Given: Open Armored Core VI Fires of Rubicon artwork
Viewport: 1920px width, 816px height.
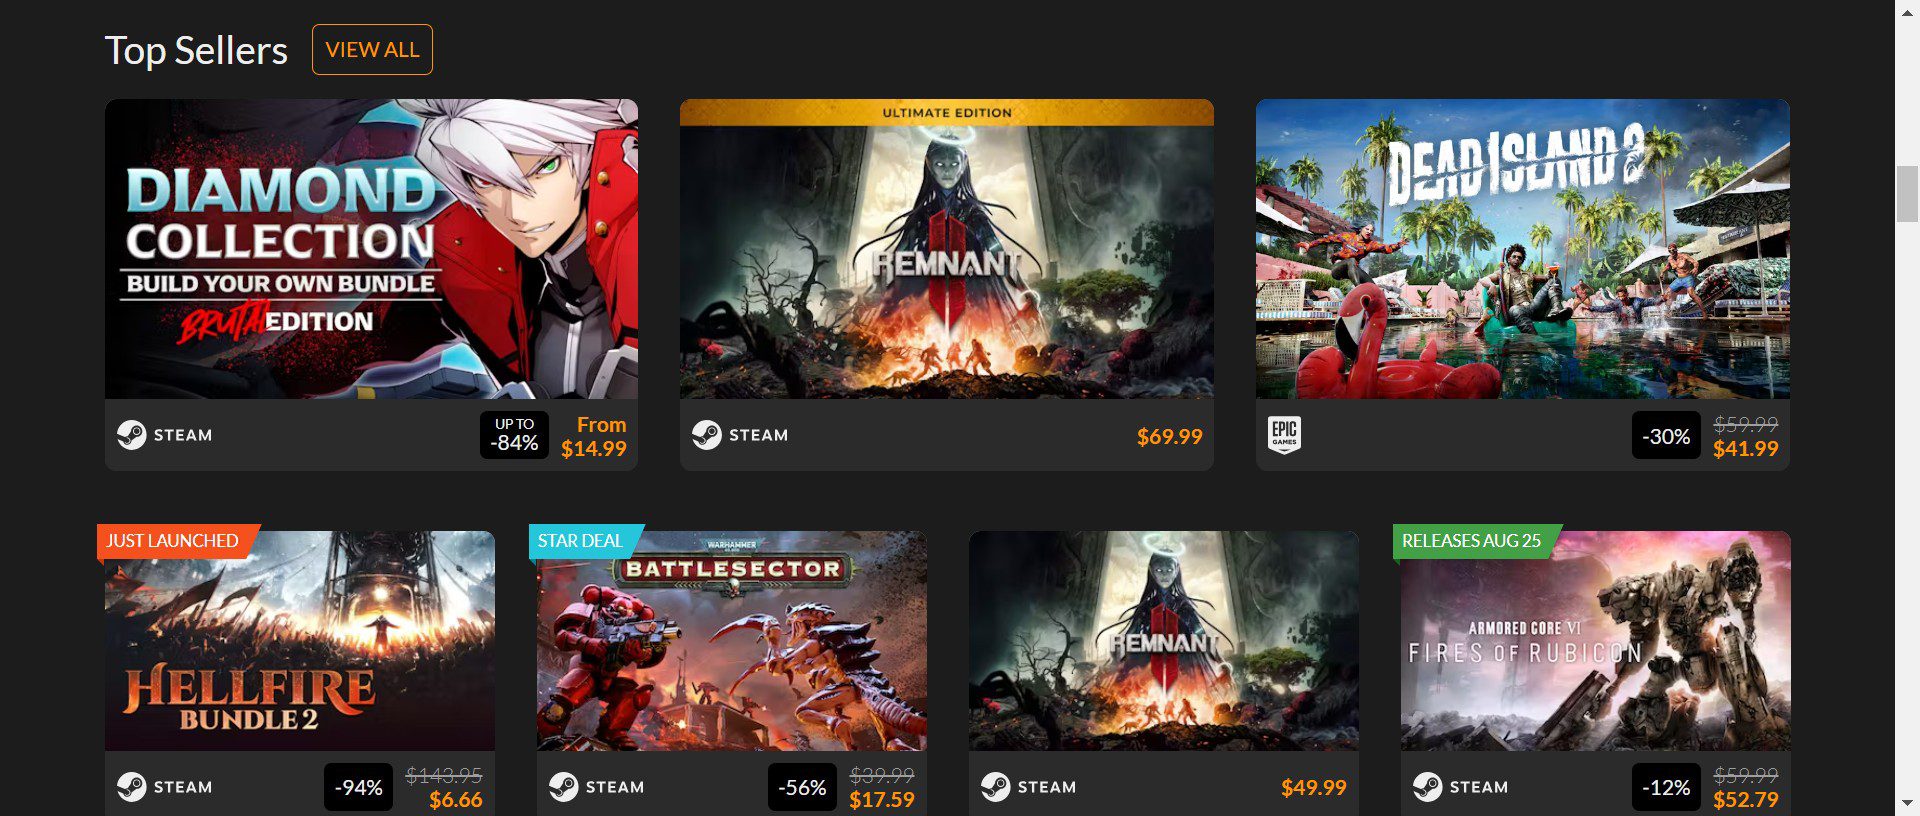Looking at the screenshot, I should tap(1595, 641).
